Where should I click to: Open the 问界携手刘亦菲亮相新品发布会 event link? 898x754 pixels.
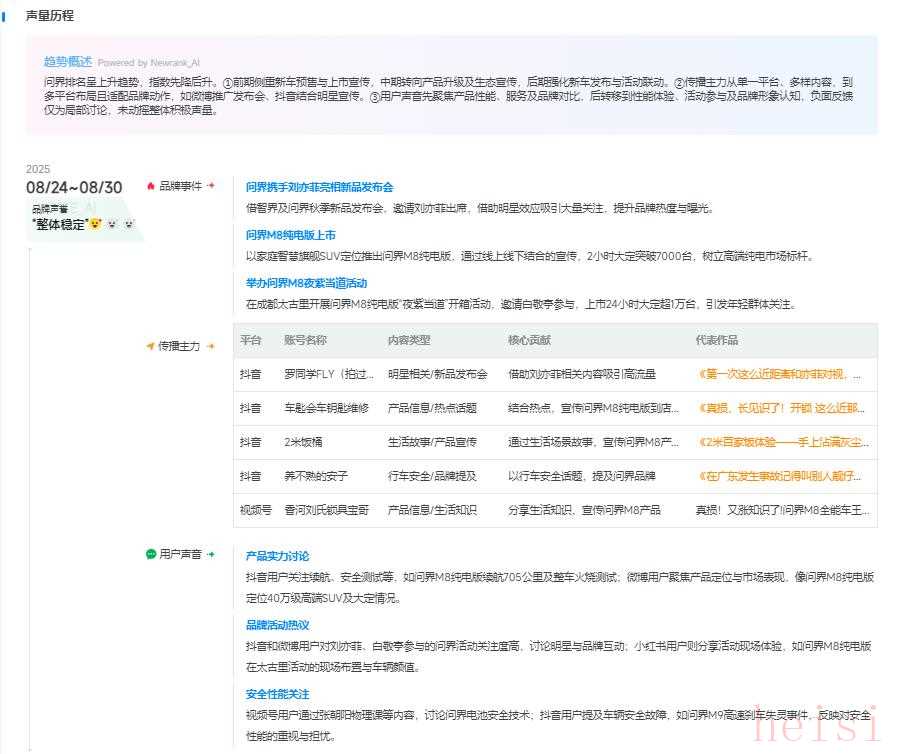[320, 187]
